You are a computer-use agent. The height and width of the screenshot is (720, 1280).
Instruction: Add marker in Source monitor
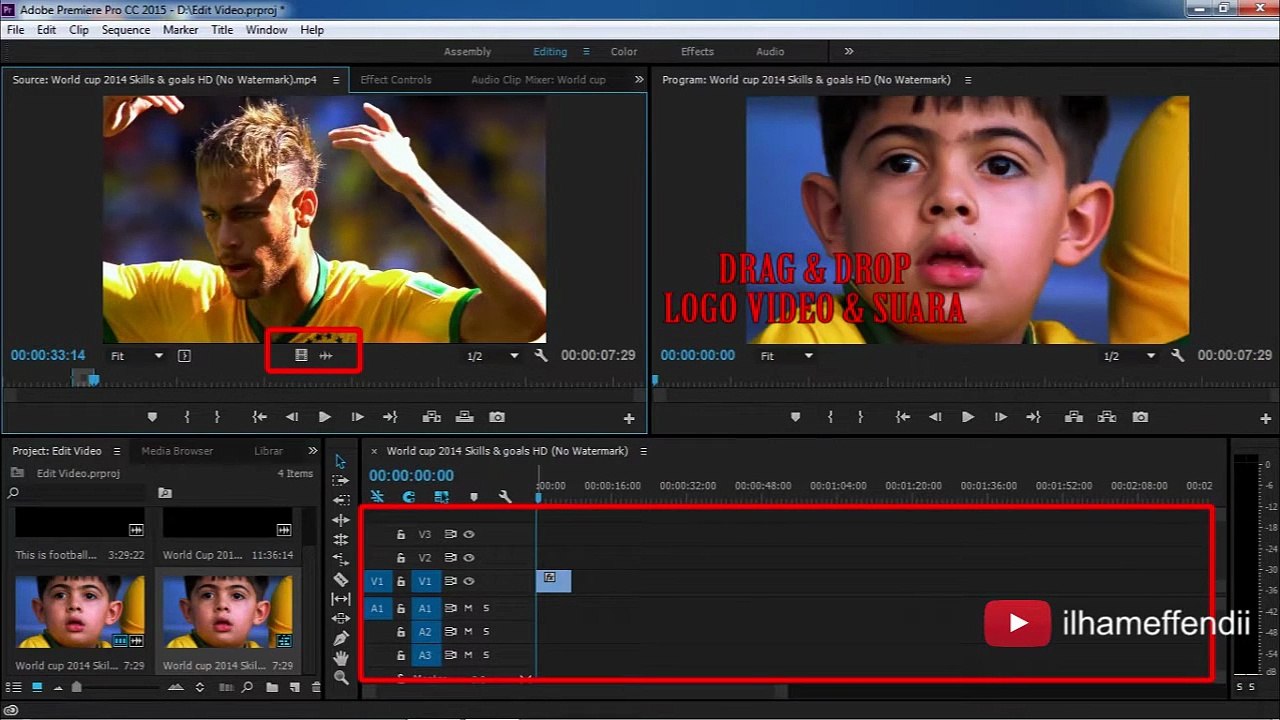pyautogui.click(x=152, y=417)
